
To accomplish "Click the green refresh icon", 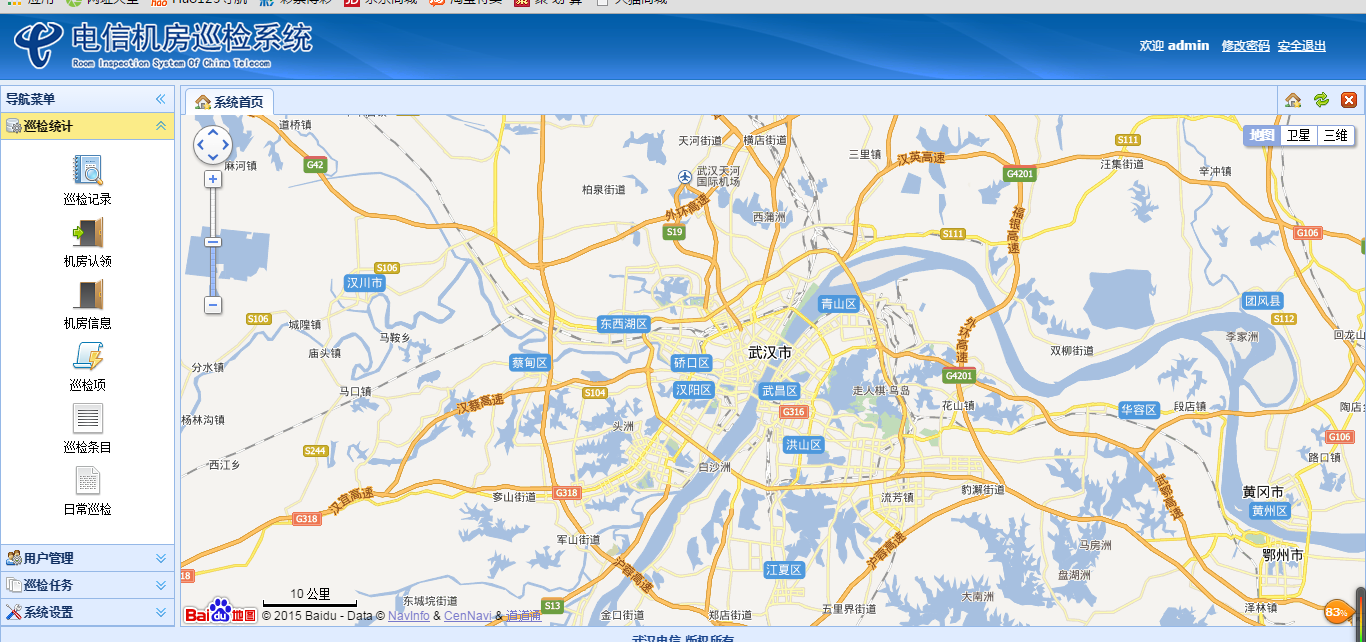I will click(1321, 100).
